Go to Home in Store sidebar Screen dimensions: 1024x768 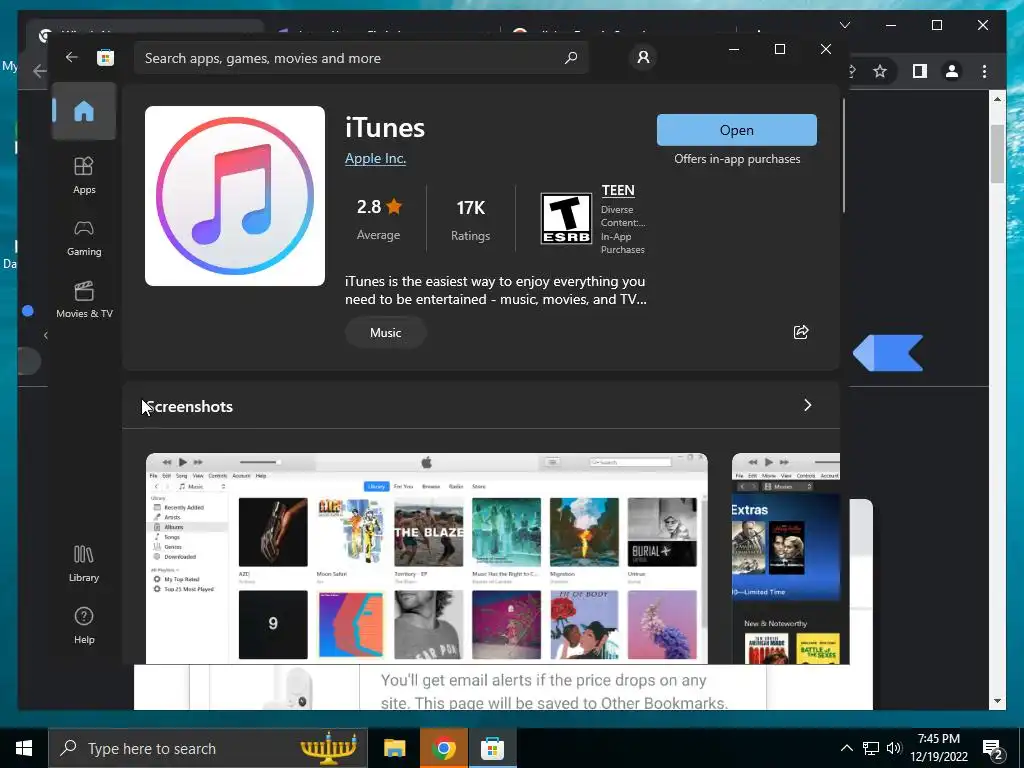pos(84,111)
